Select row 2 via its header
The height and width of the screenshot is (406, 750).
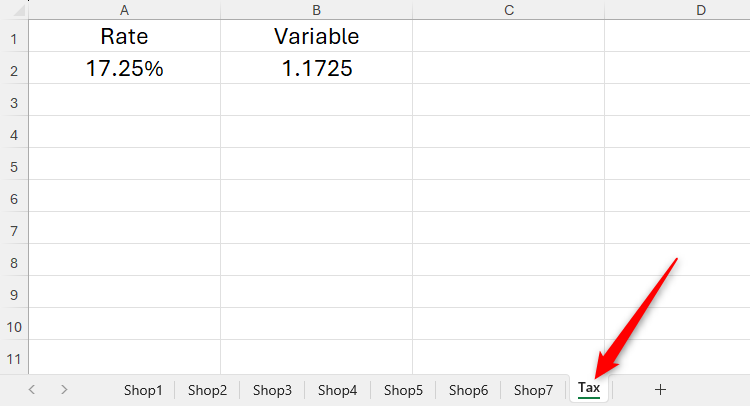(x=14, y=70)
